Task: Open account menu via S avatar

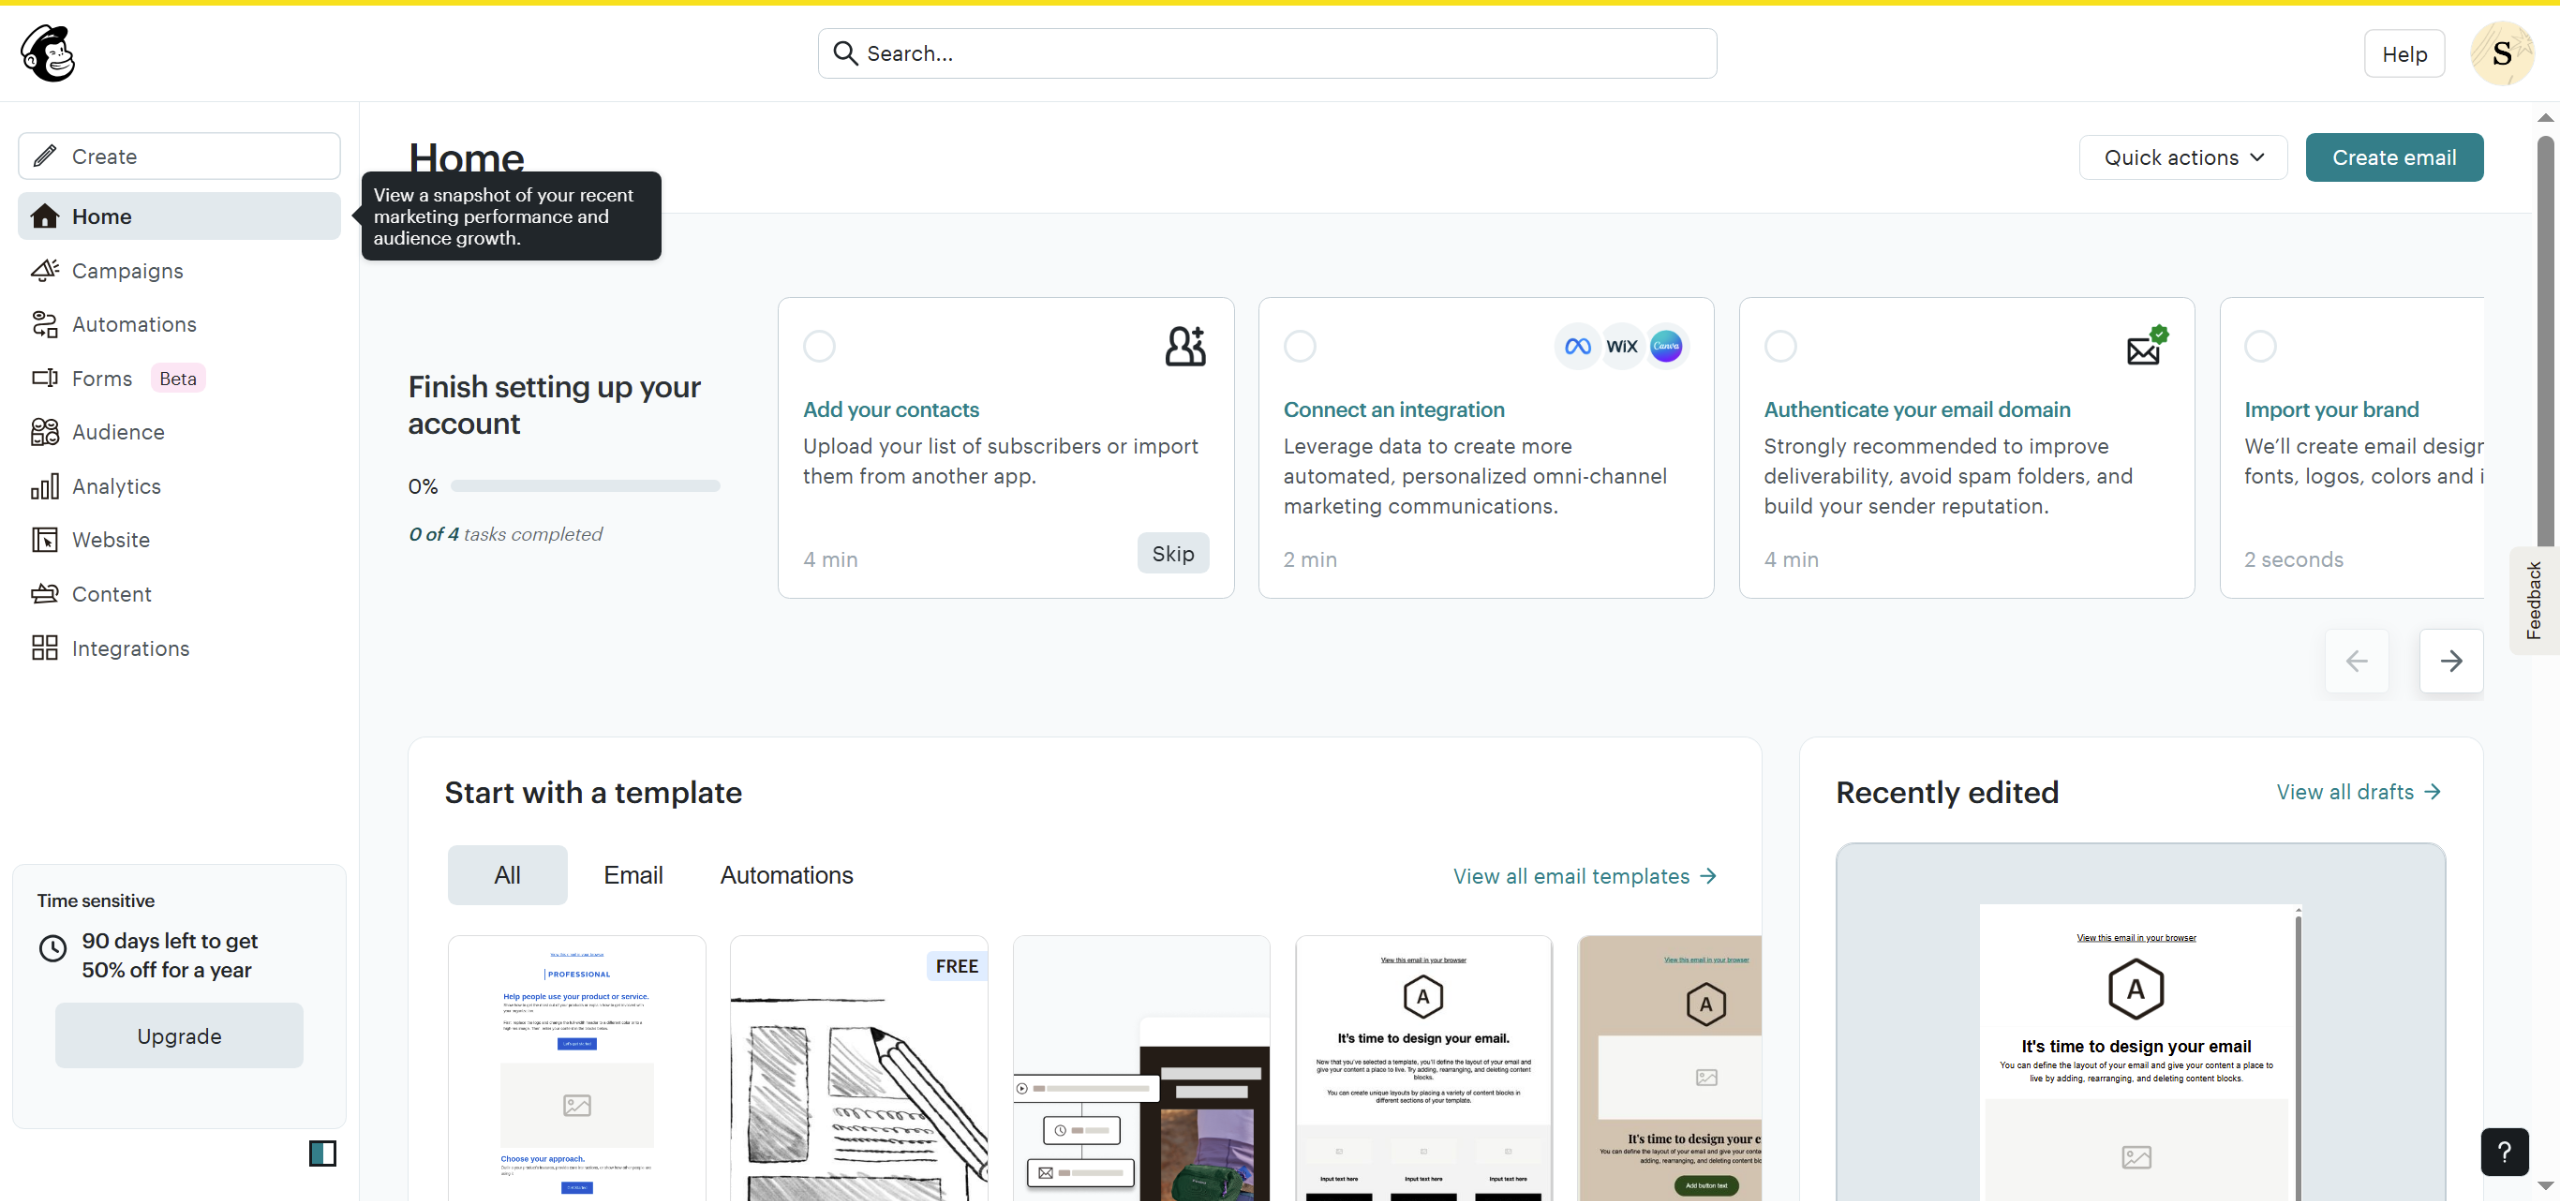Action: coord(2502,54)
